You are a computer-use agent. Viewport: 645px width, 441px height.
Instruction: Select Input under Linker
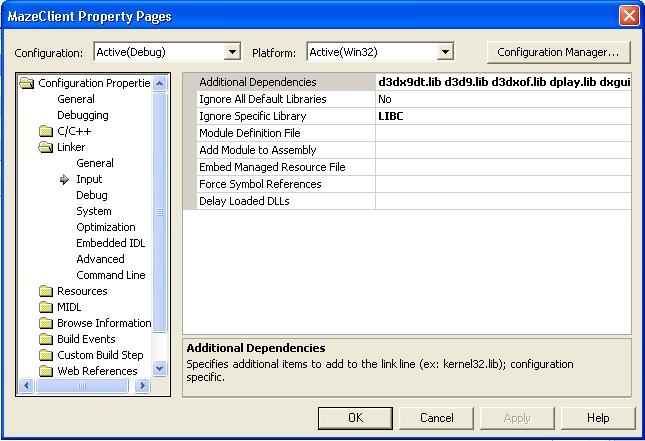89,179
